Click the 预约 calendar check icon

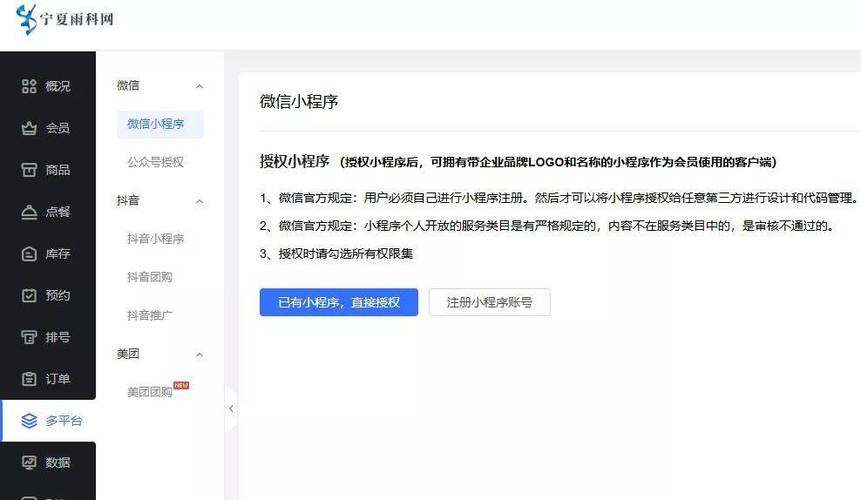pyautogui.click(x=29, y=295)
